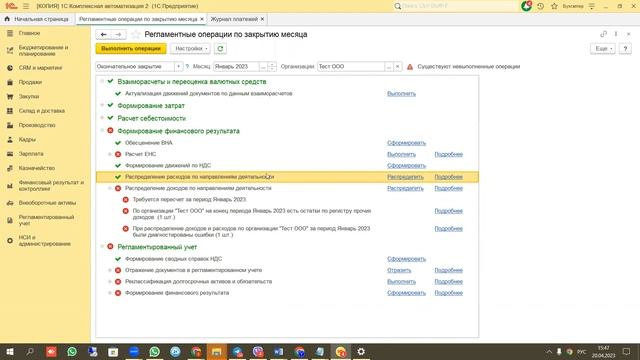Screen dimensions: 640x360
Task: Click Отразить link for Отражение документов
Action: coord(399,270)
